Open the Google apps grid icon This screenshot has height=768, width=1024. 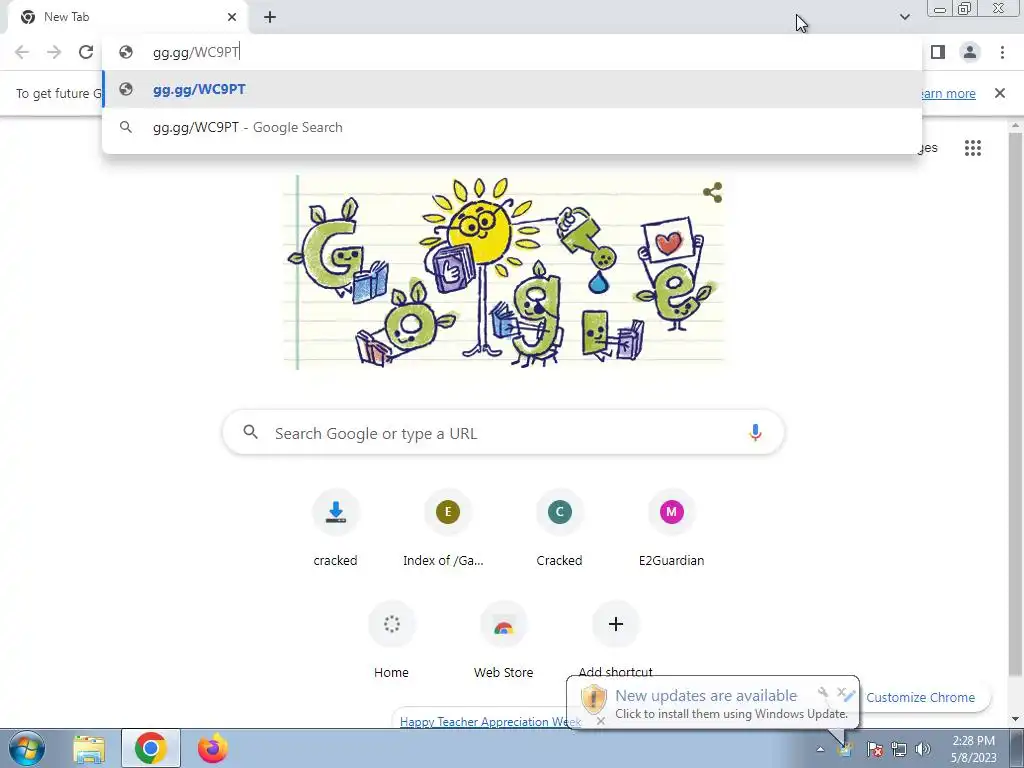(x=972, y=148)
